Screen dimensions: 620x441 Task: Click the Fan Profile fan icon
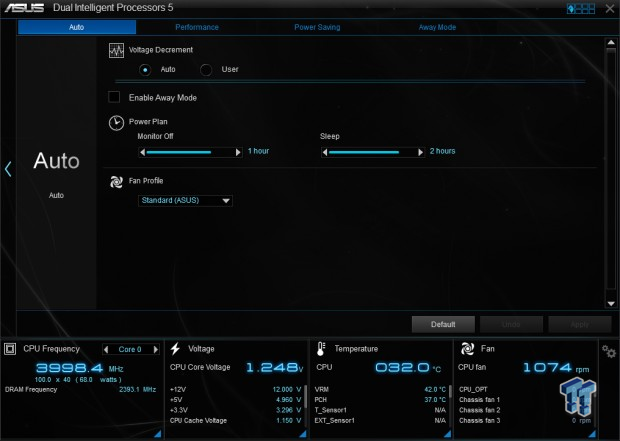tap(116, 182)
